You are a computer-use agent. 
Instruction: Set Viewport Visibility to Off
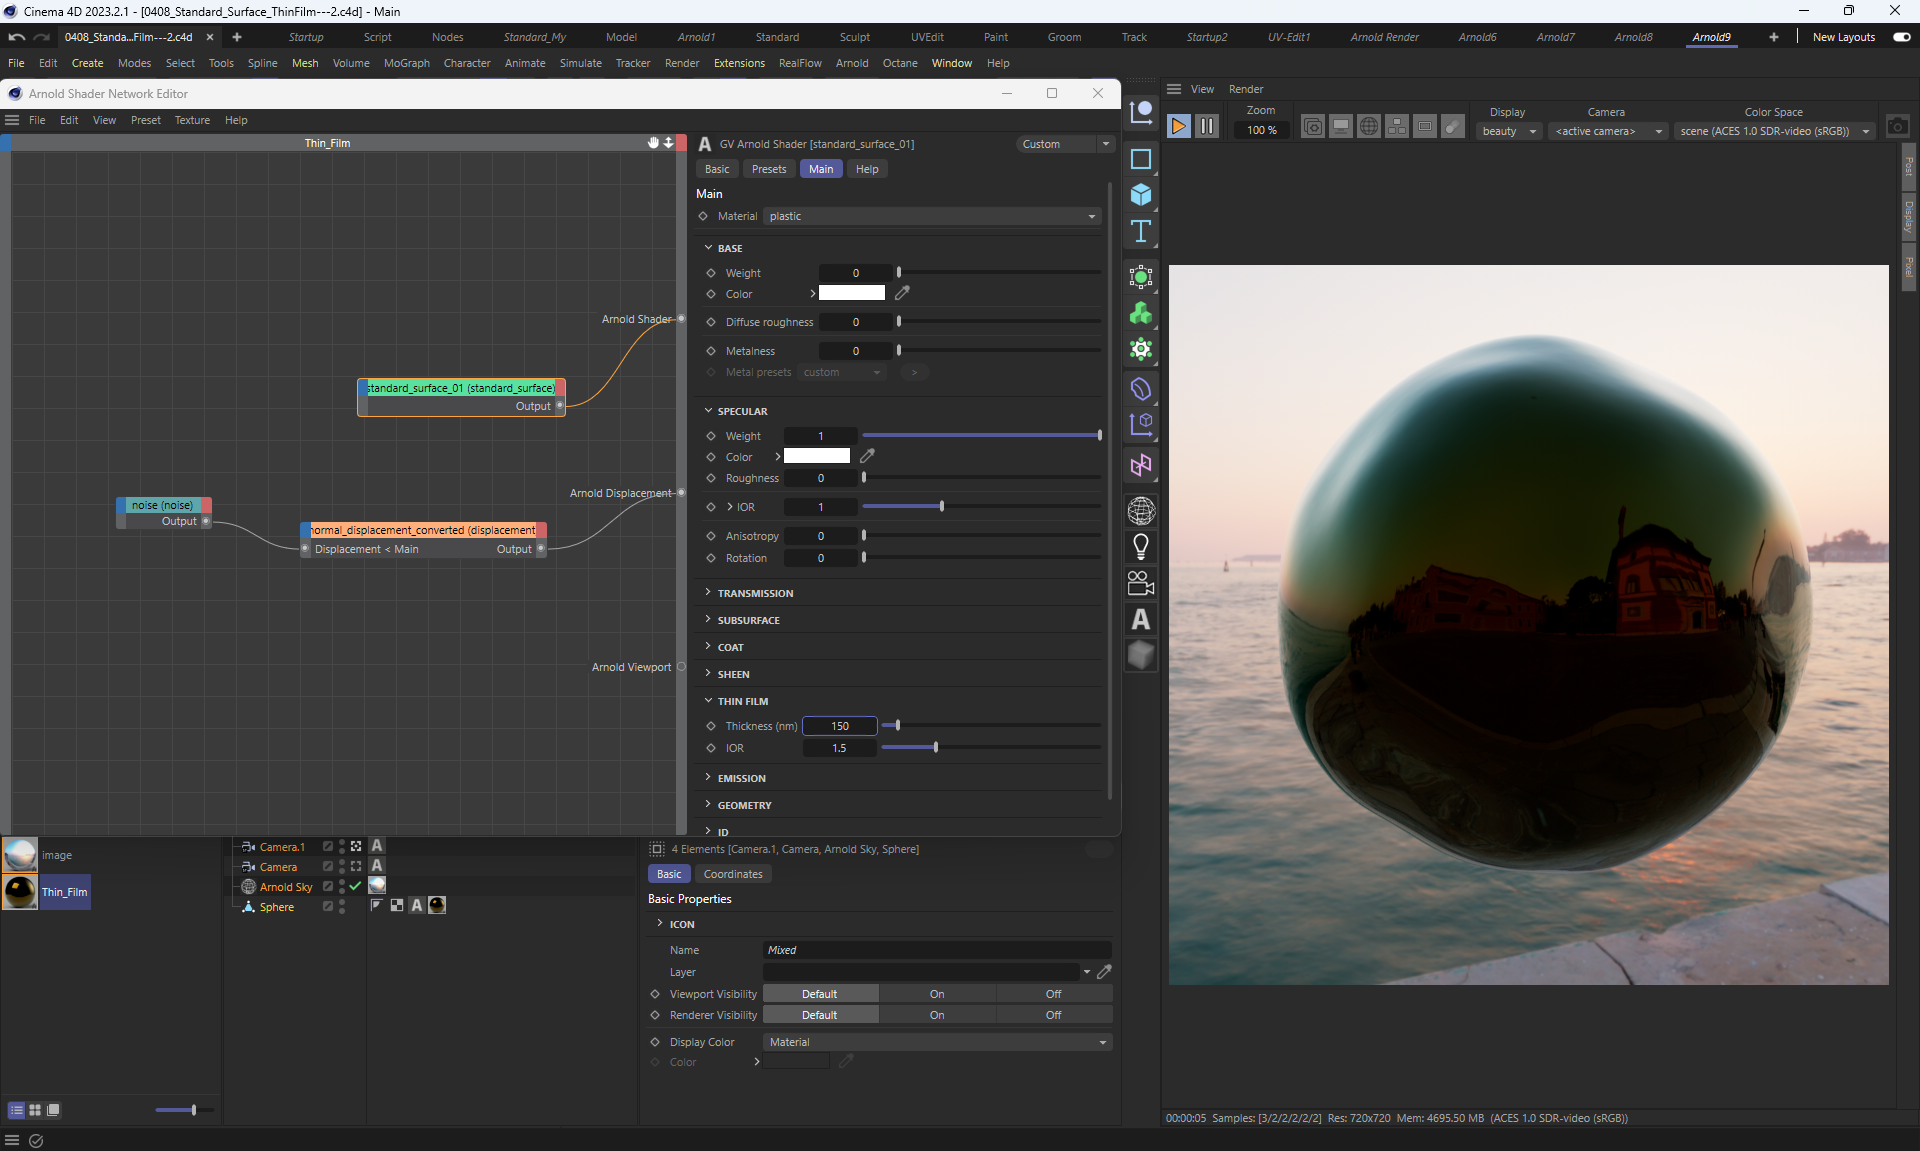pyautogui.click(x=1053, y=994)
